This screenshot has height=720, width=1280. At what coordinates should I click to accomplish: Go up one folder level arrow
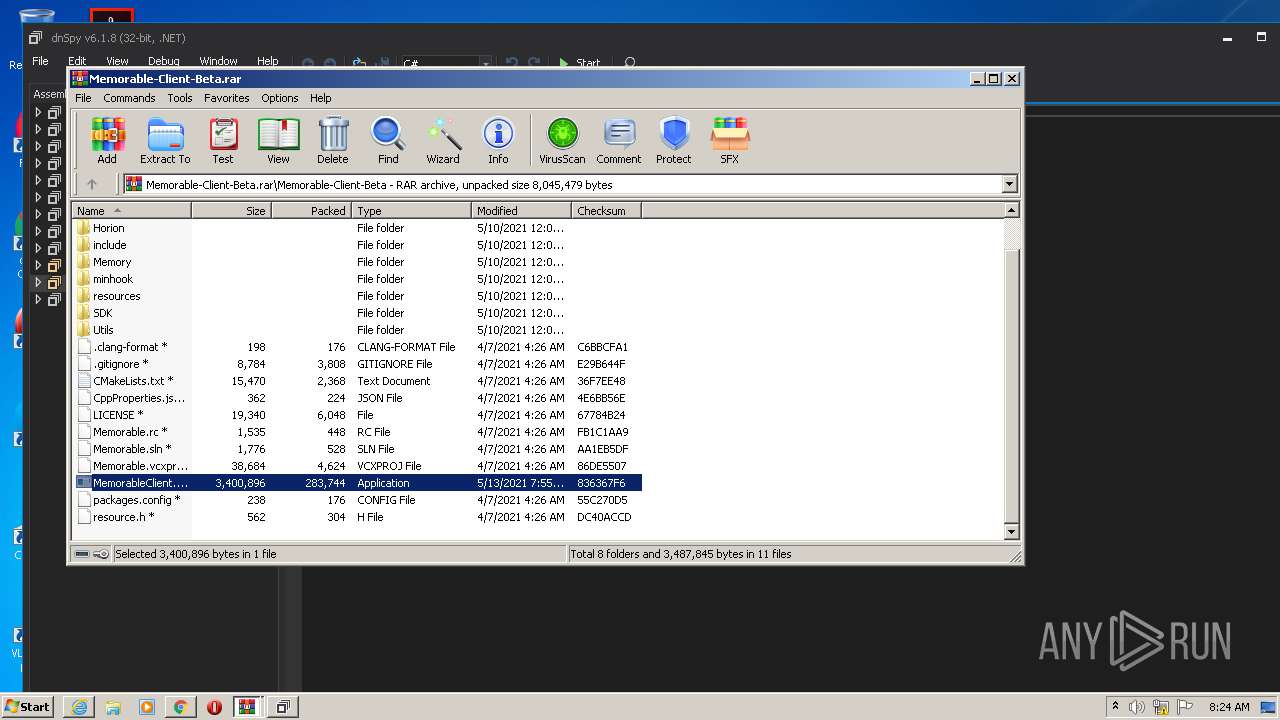tap(92, 184)
